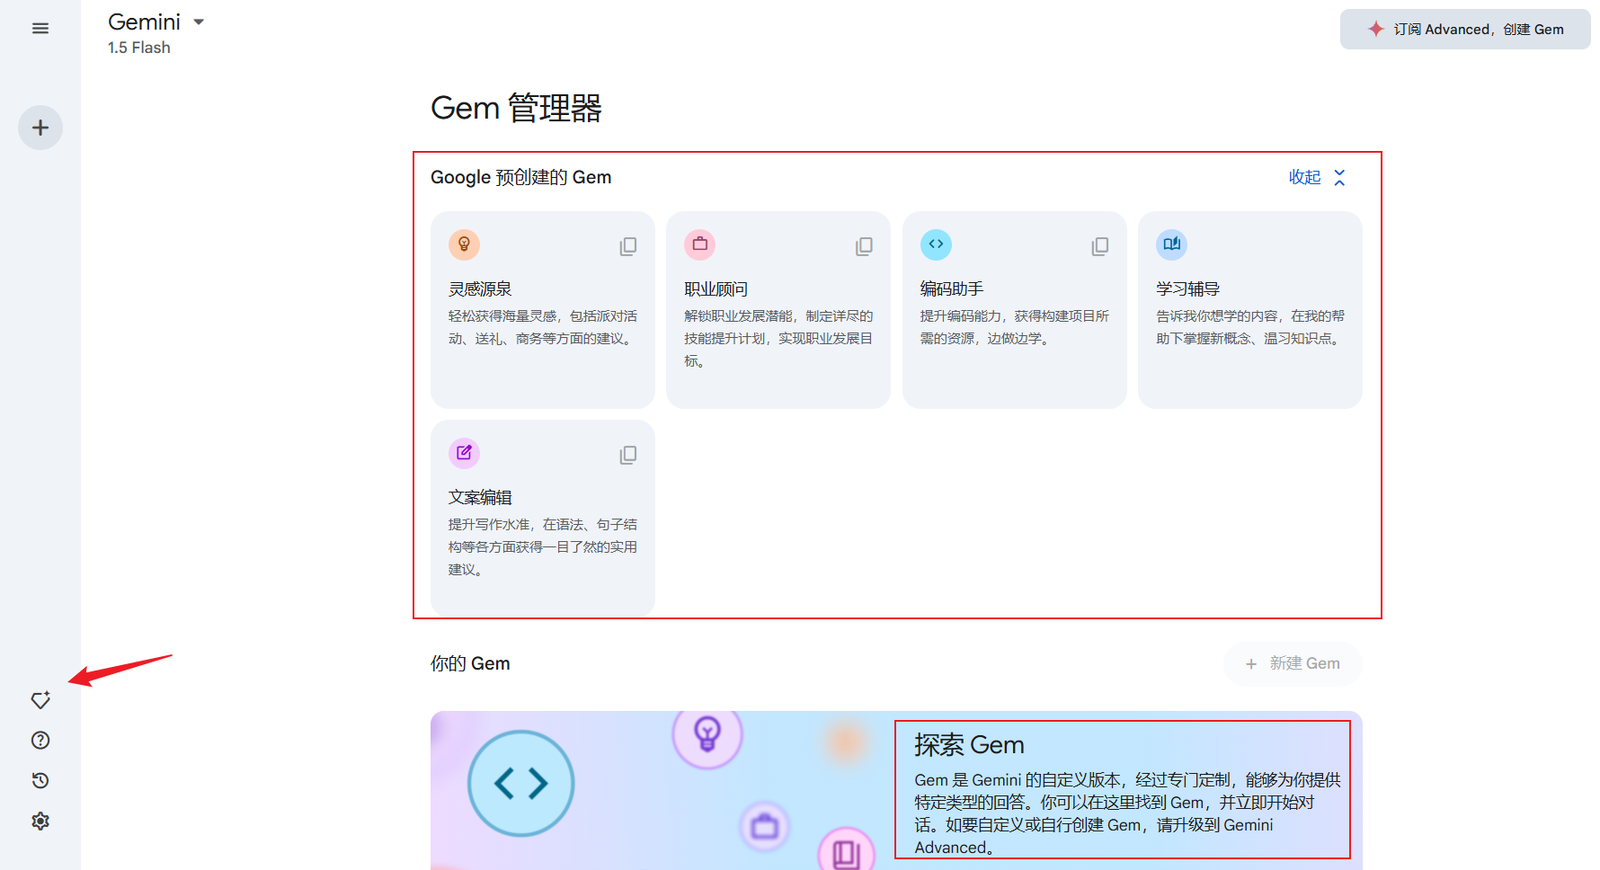Expand the Gemini model dropdown arrow
1600x870 pixels.
click(198, 22)
